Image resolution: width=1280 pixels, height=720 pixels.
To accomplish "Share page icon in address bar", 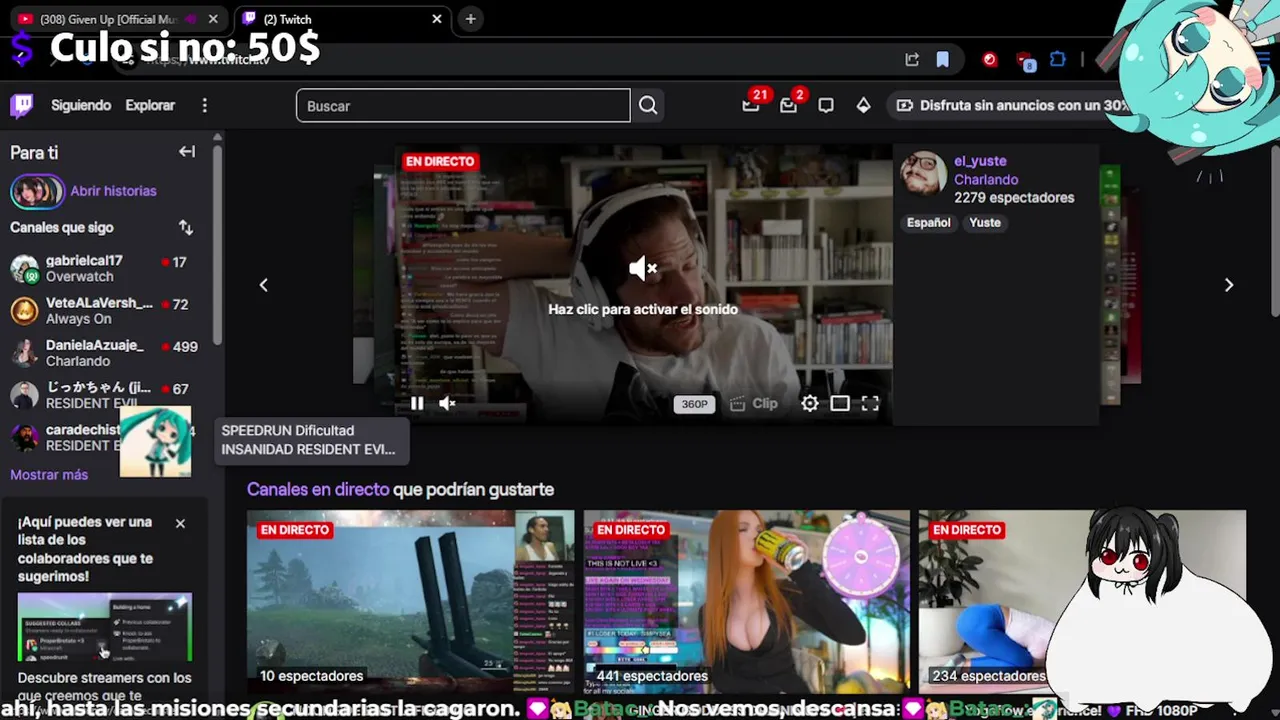I will coord(912,60).
